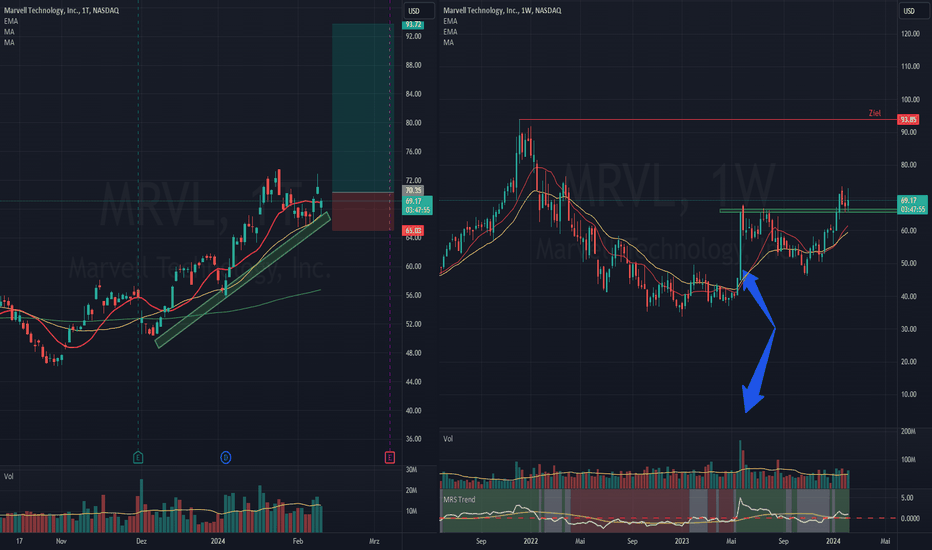
Task: Select first MA indicator label on daily chart
Action: coord(9,32)
